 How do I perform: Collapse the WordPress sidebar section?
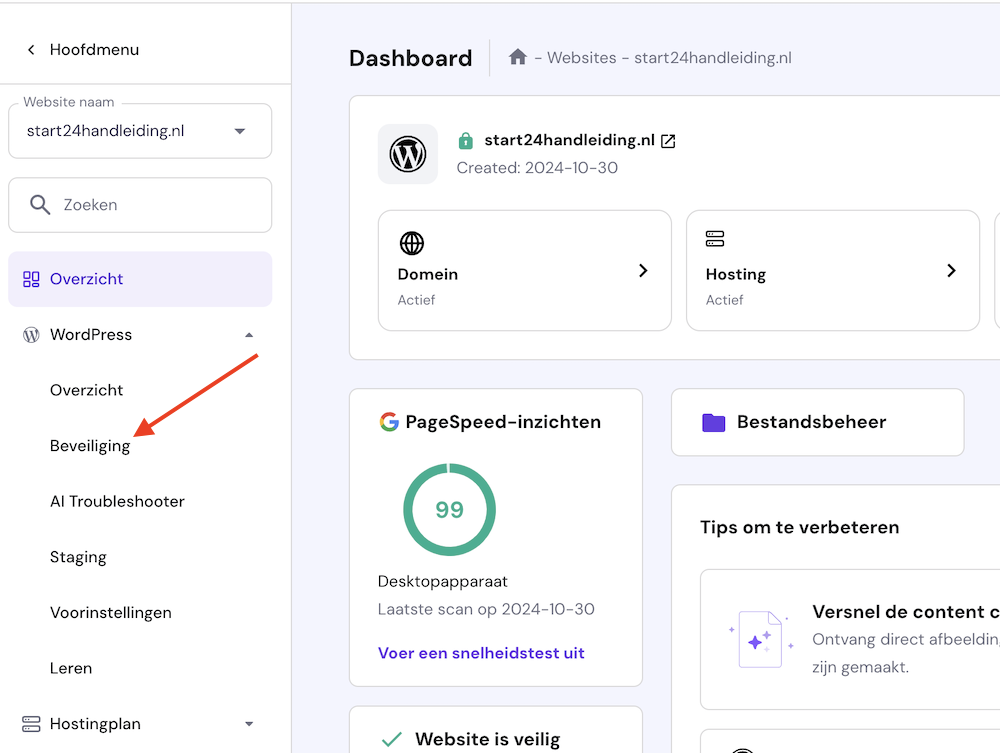click(x=249, y=335)
